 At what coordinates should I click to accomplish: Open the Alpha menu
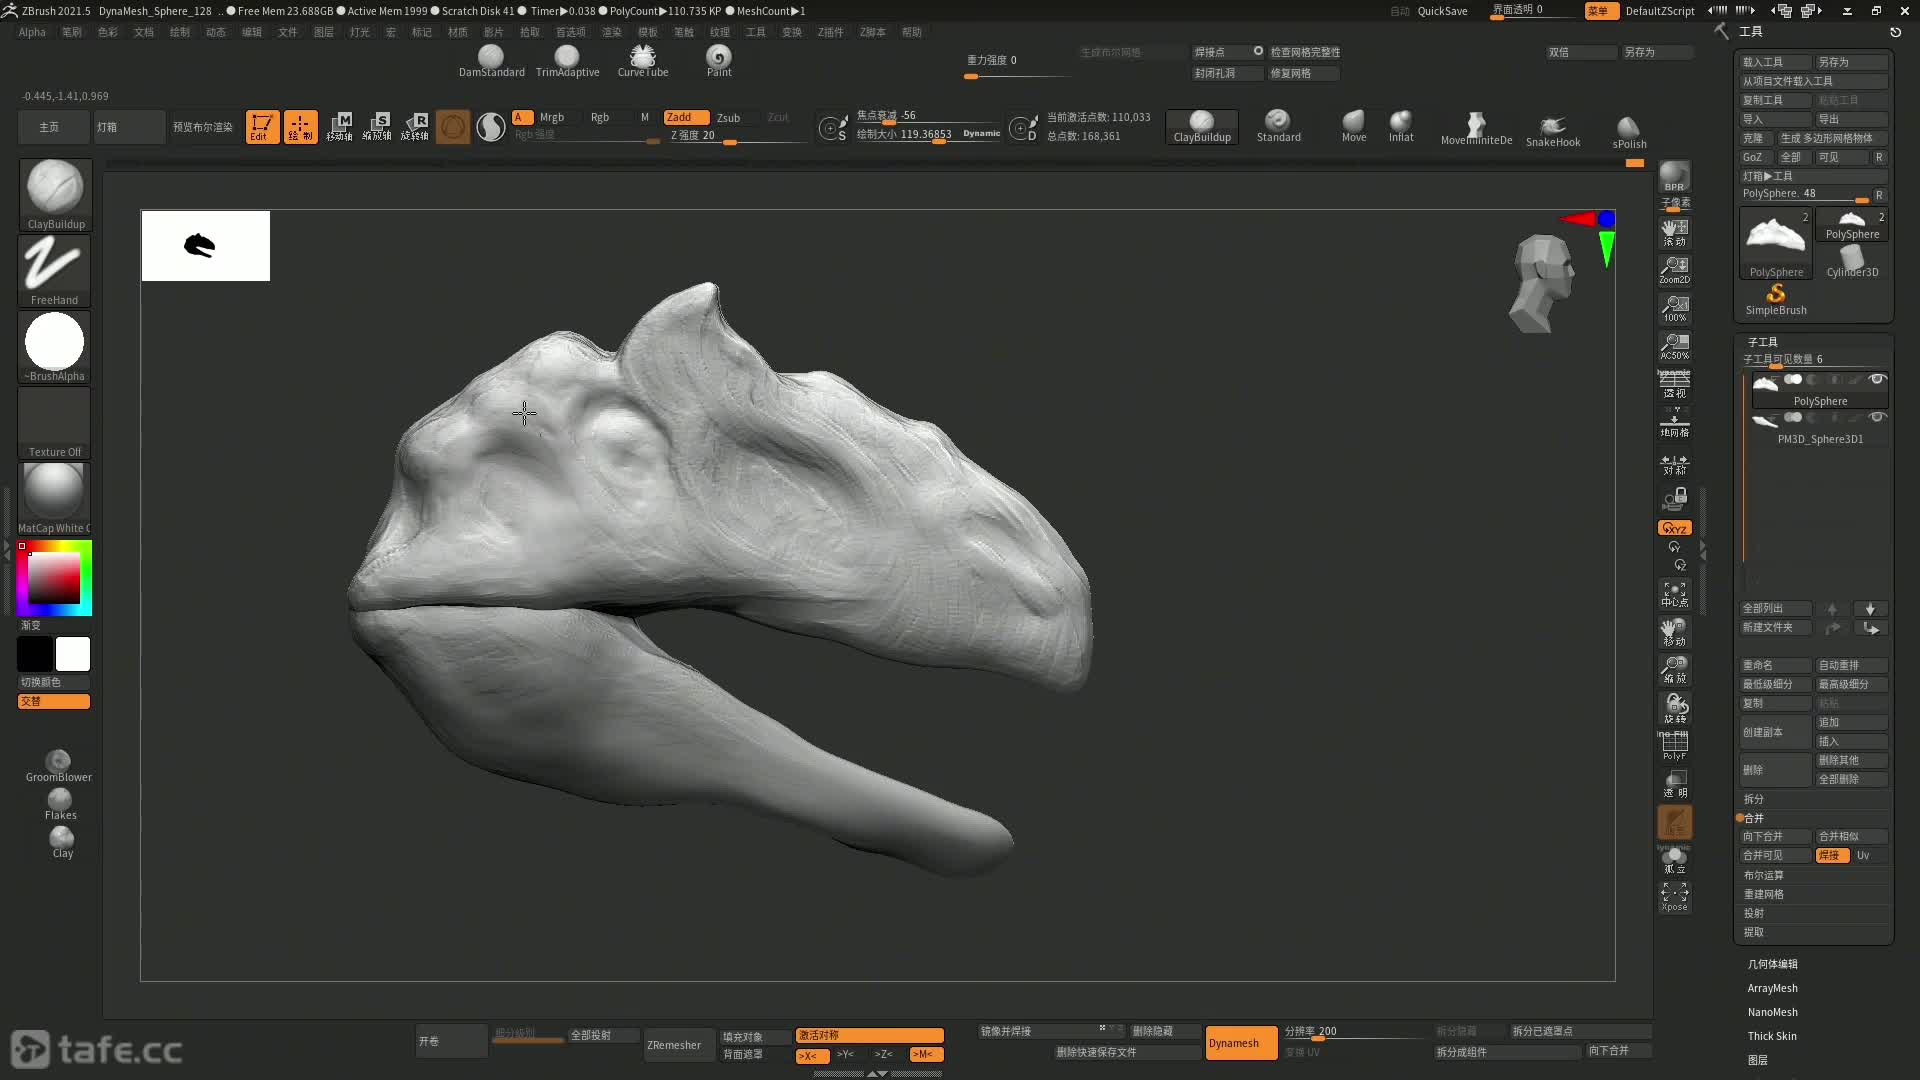[x=32, y=32]
